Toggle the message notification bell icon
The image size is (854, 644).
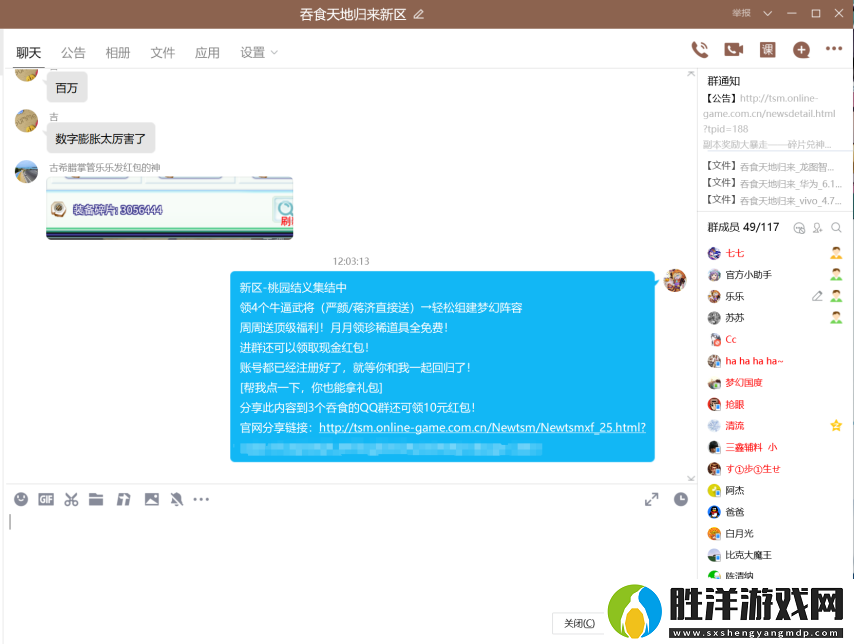point(176,499)
